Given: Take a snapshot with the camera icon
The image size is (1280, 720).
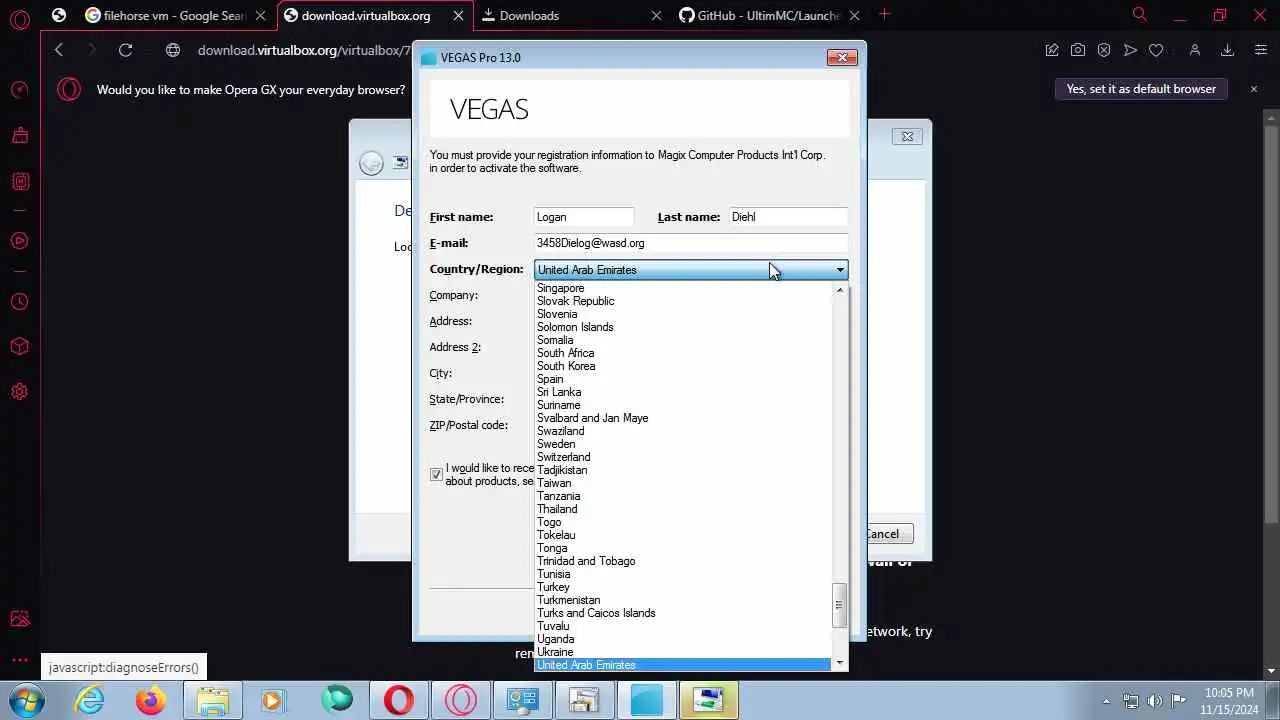Looking at the screenshot, I should point(1078,50).
